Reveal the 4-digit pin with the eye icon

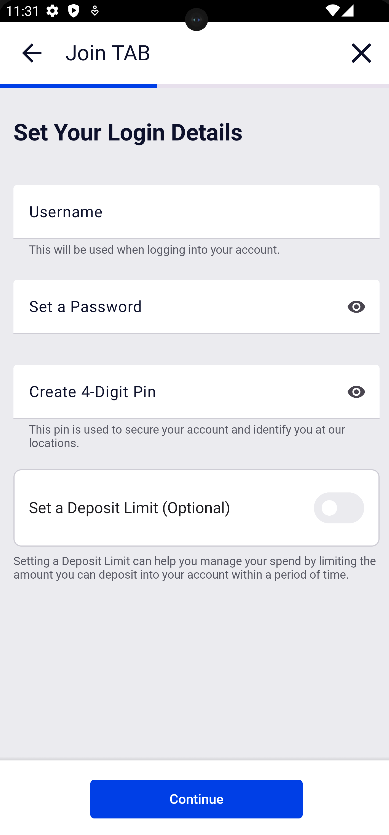tap(356, 392)
